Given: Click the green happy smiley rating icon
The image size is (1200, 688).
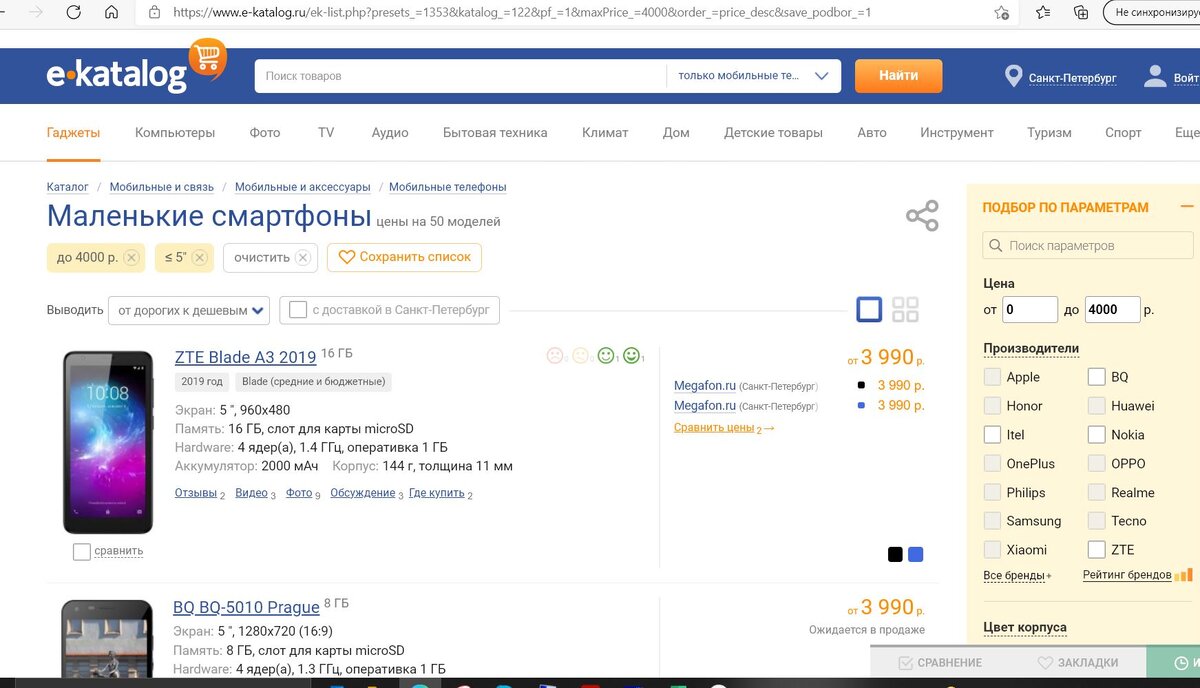Looking at the screenshot, I should (631, 355).
